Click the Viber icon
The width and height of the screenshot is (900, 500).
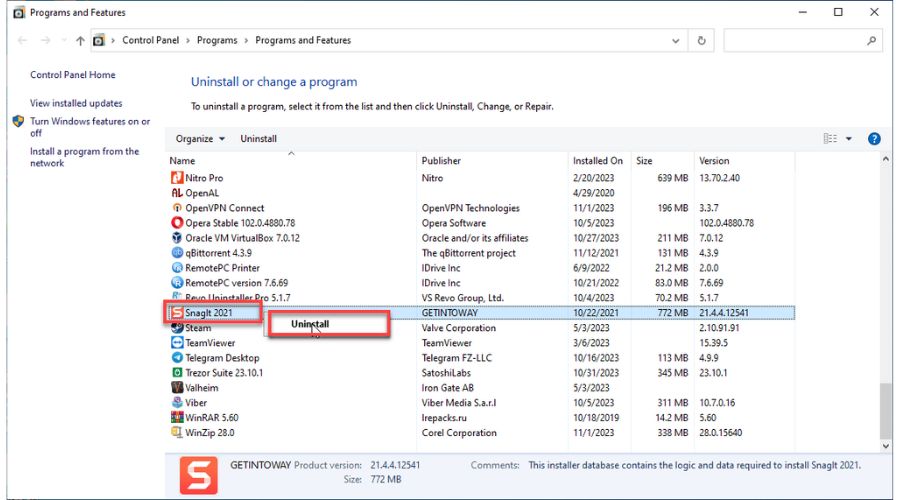pyautogui.click(x=177, y=402)
